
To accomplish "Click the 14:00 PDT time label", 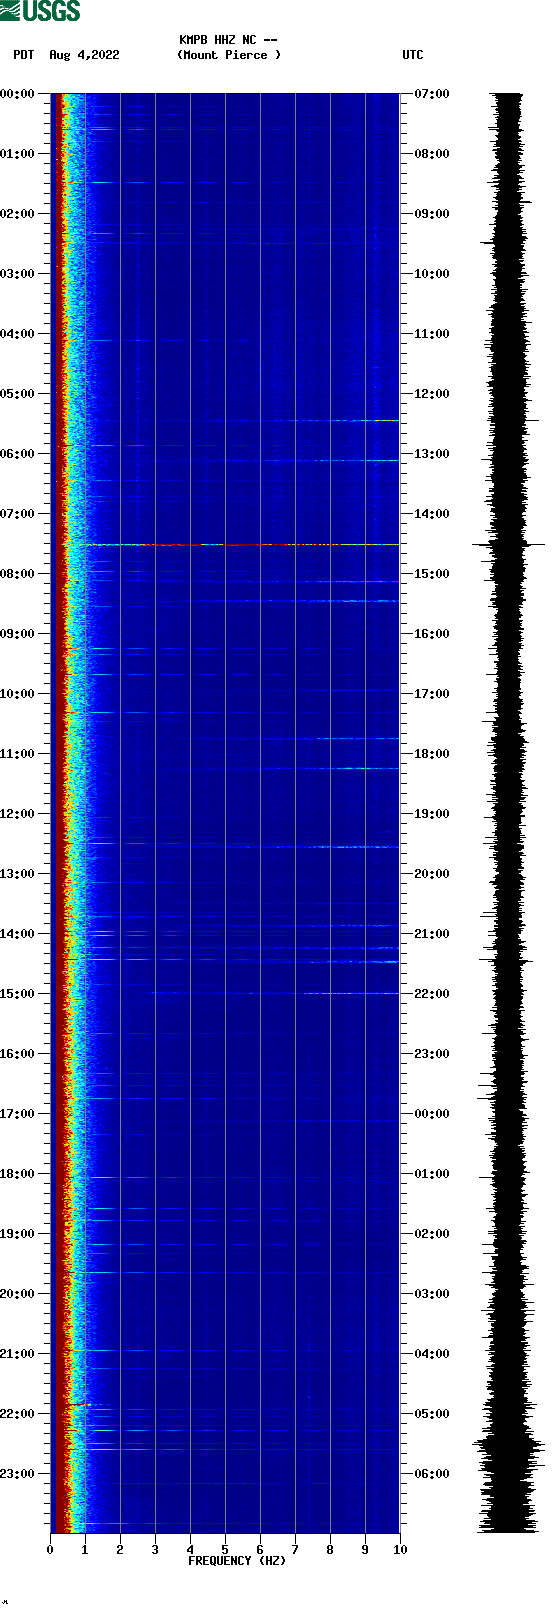I will (18, 934).
